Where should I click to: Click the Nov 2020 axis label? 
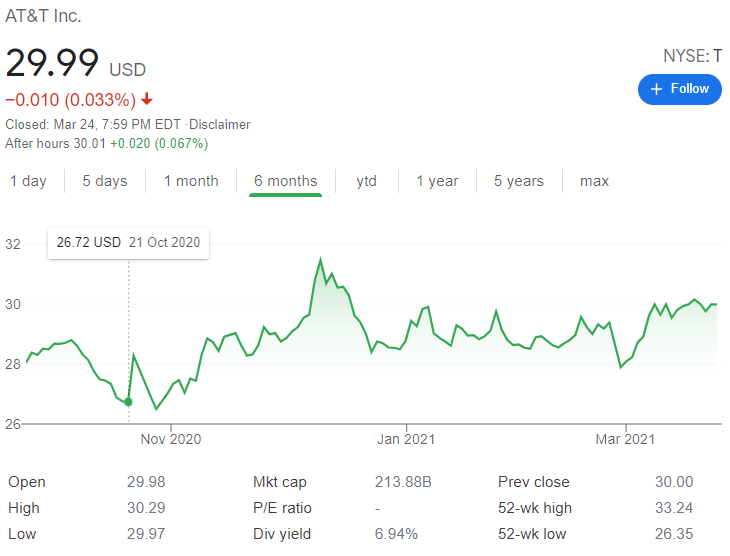(171, 439)
